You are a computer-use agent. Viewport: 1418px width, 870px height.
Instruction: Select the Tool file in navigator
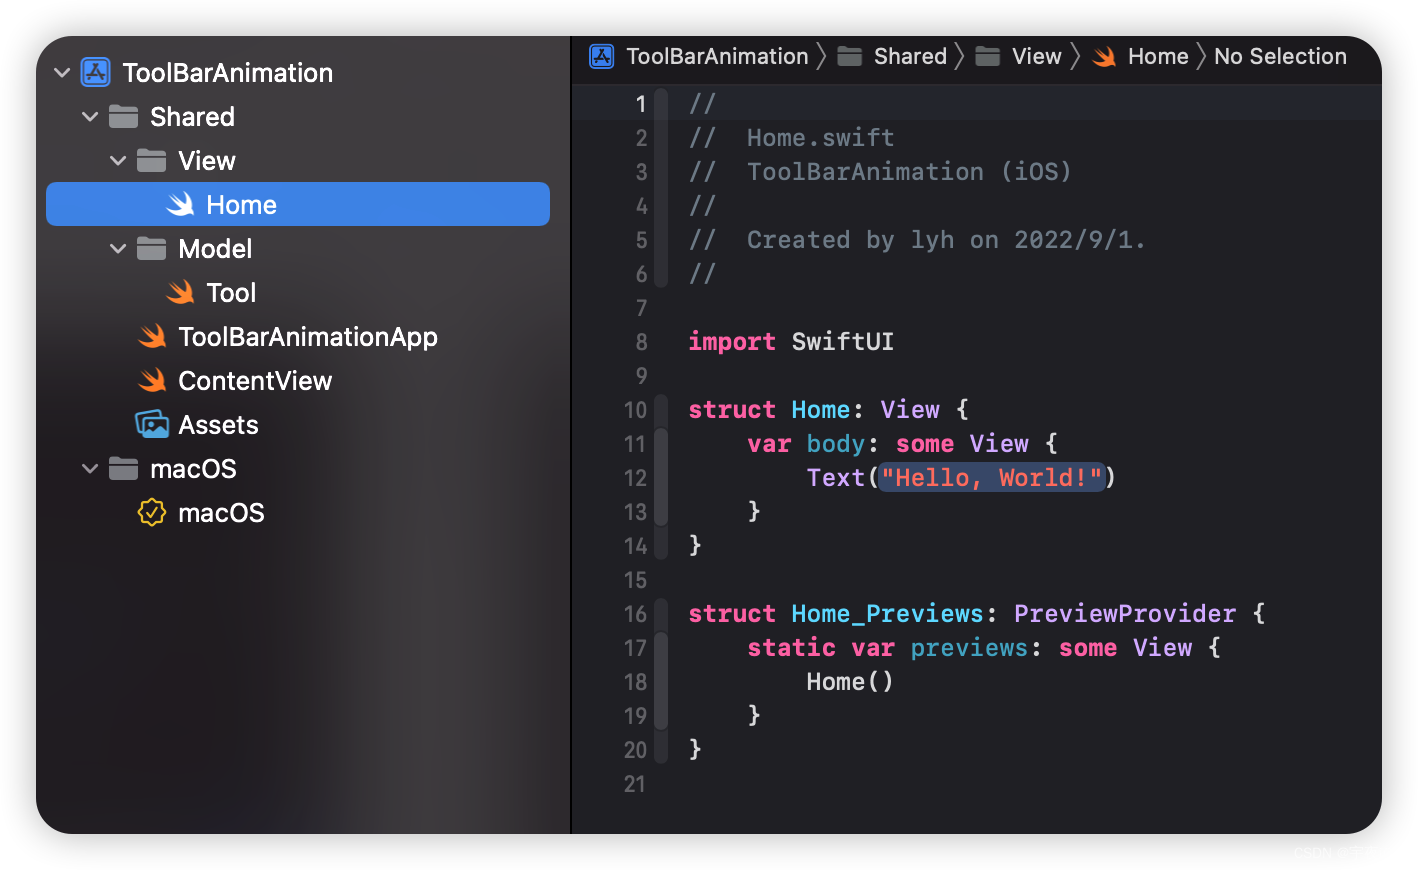tap(231, 293)
